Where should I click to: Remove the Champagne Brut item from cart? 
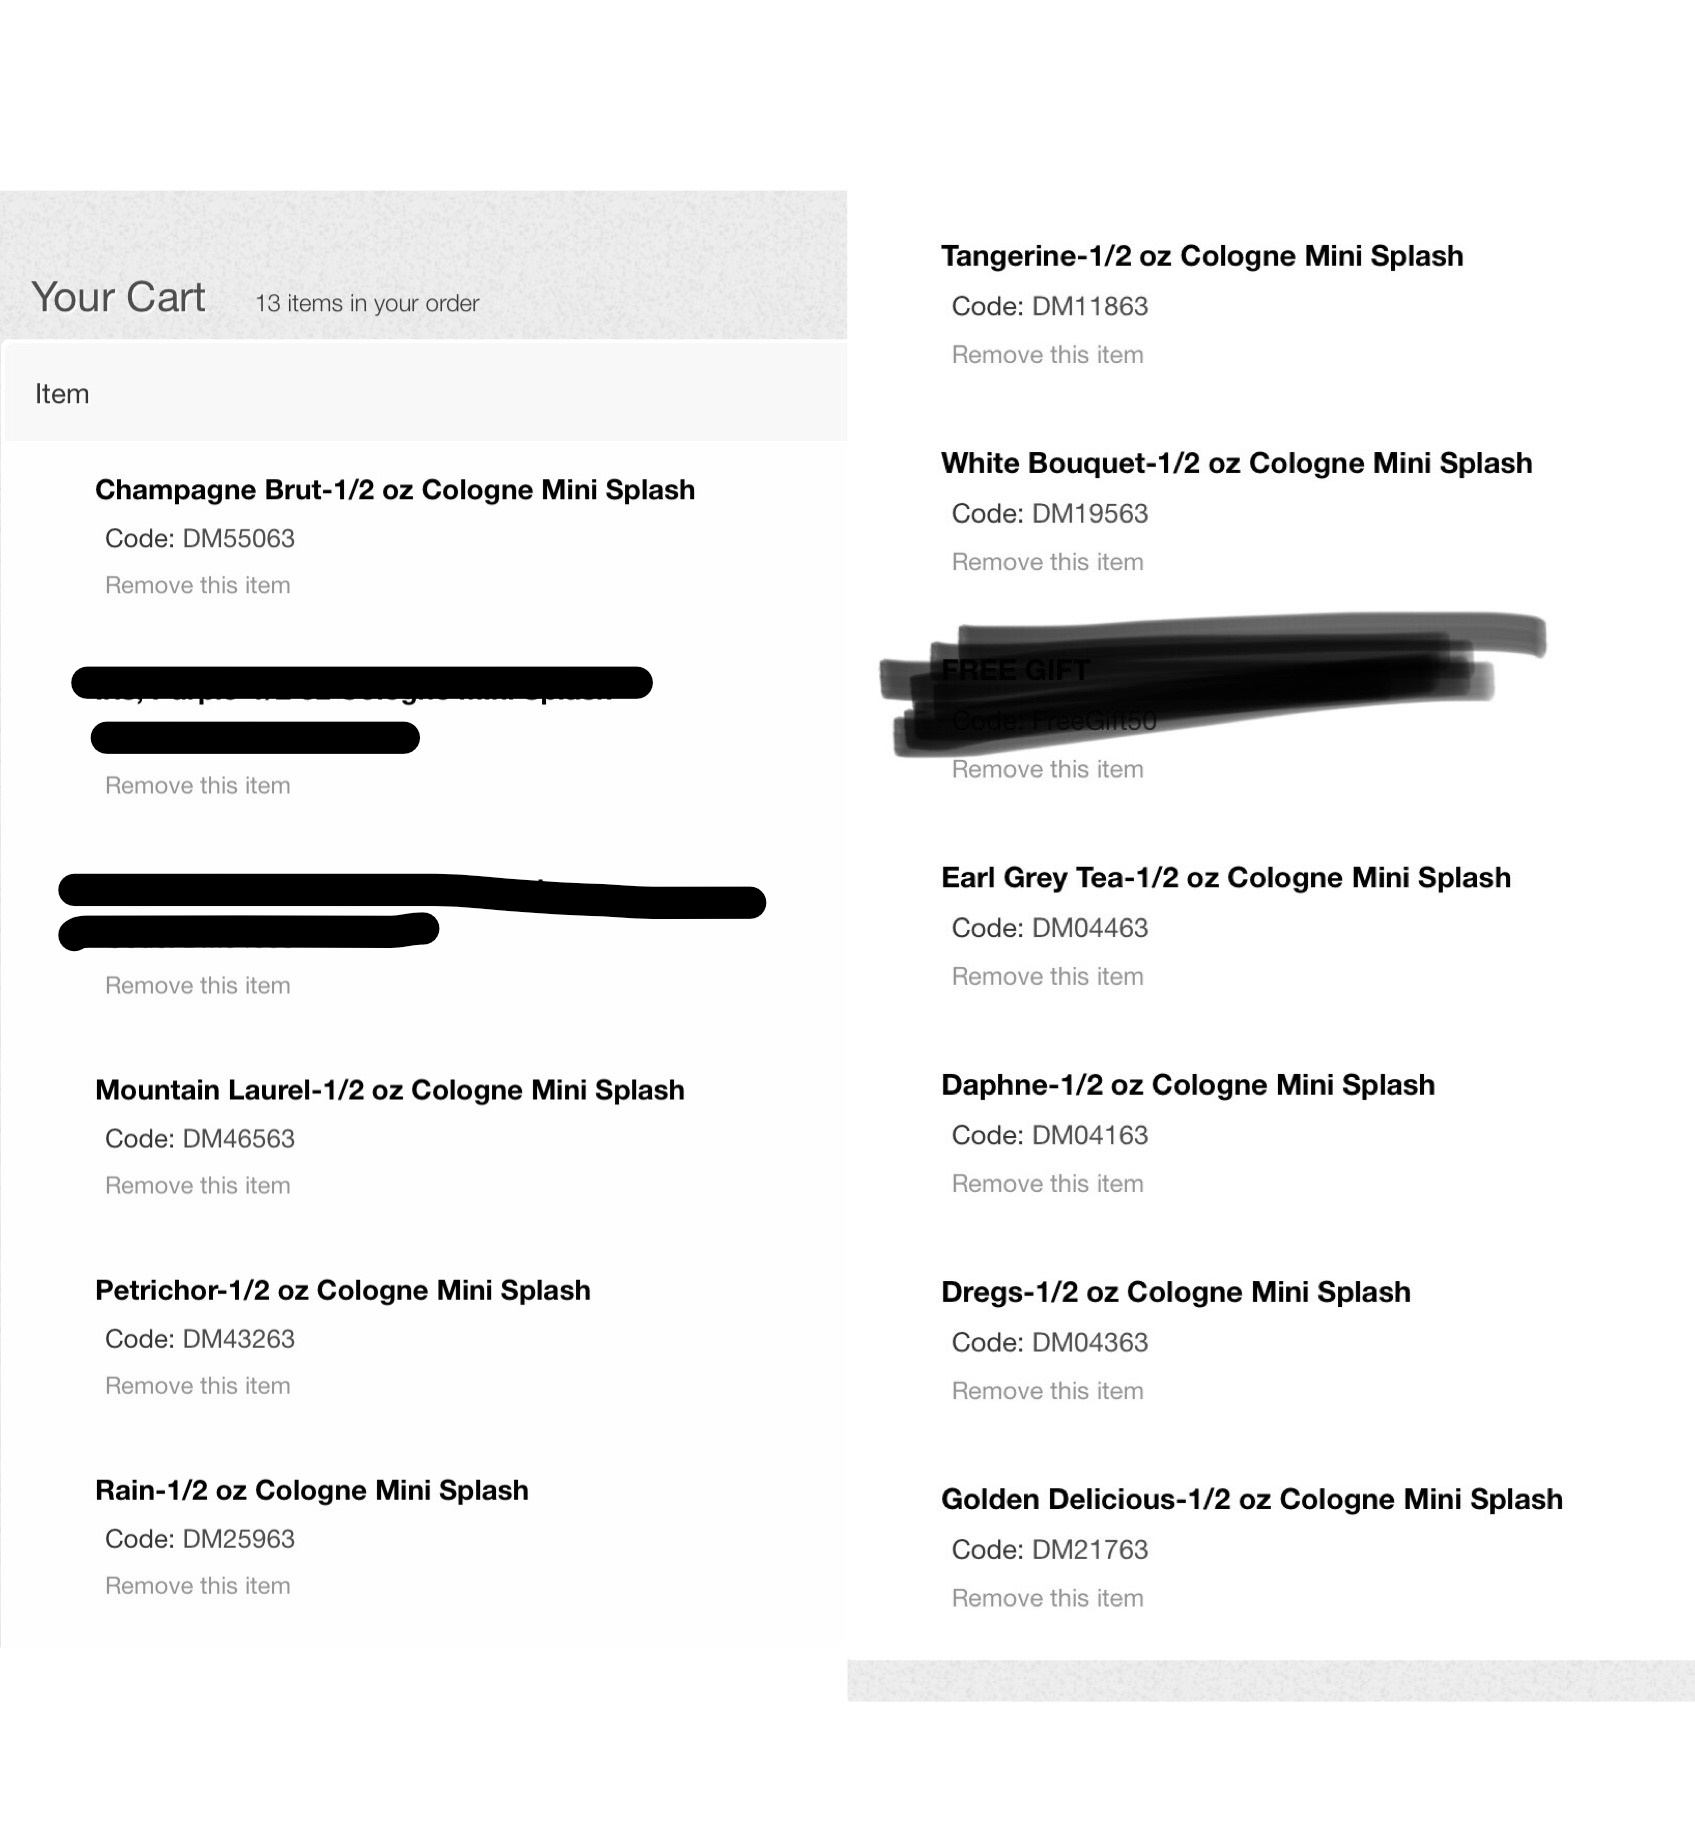[197, 586]
